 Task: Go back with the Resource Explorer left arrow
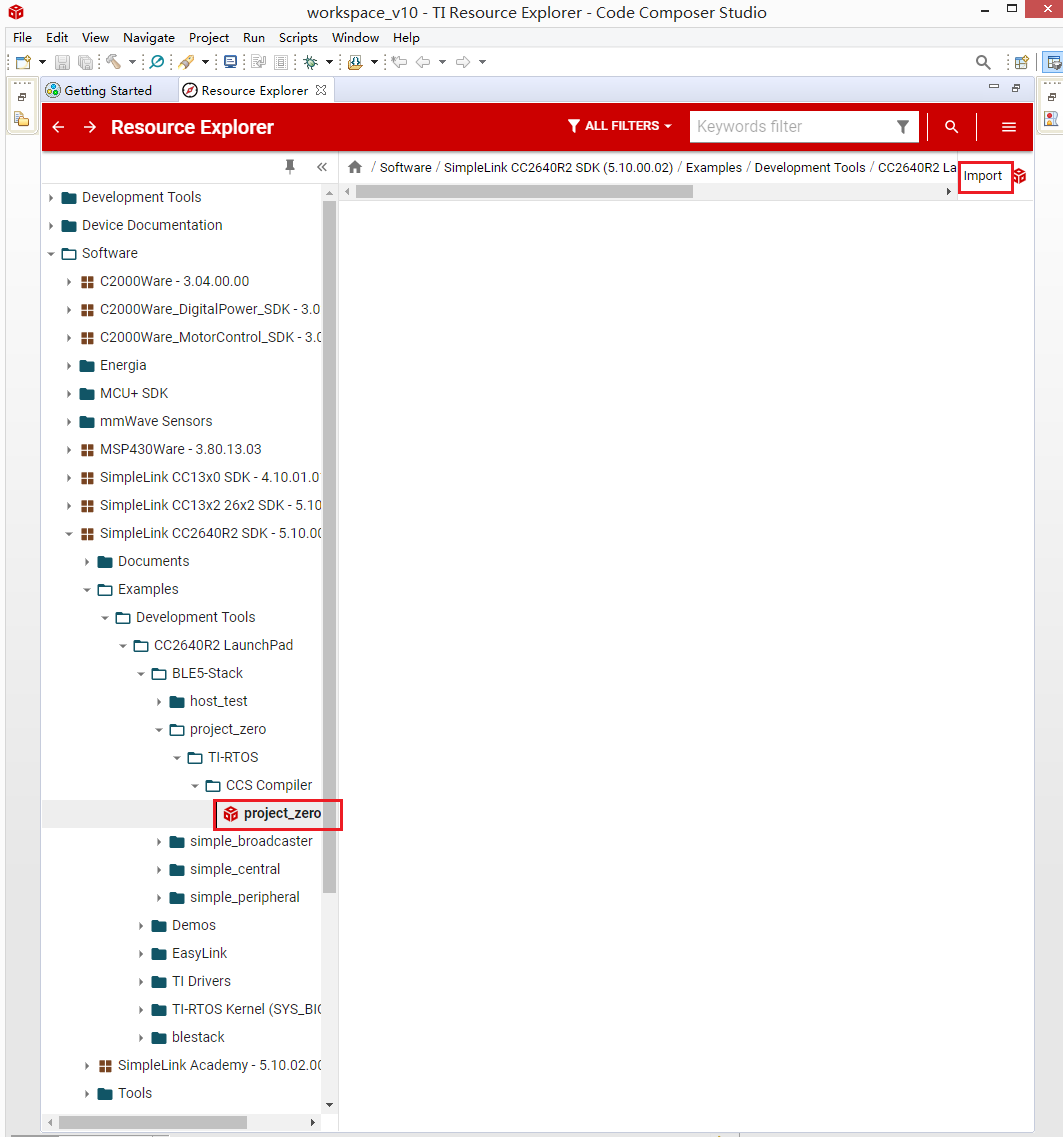(59, 127)
